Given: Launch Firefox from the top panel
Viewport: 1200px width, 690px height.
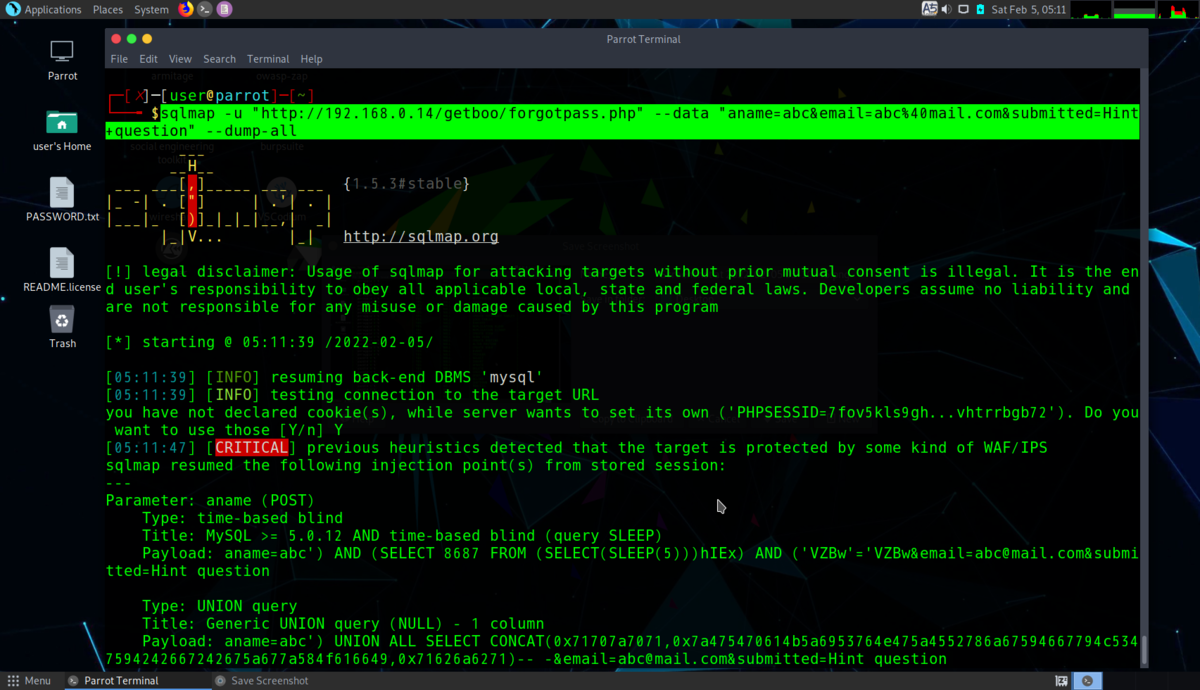Looking at the screenshot, I should click(186, 9).
